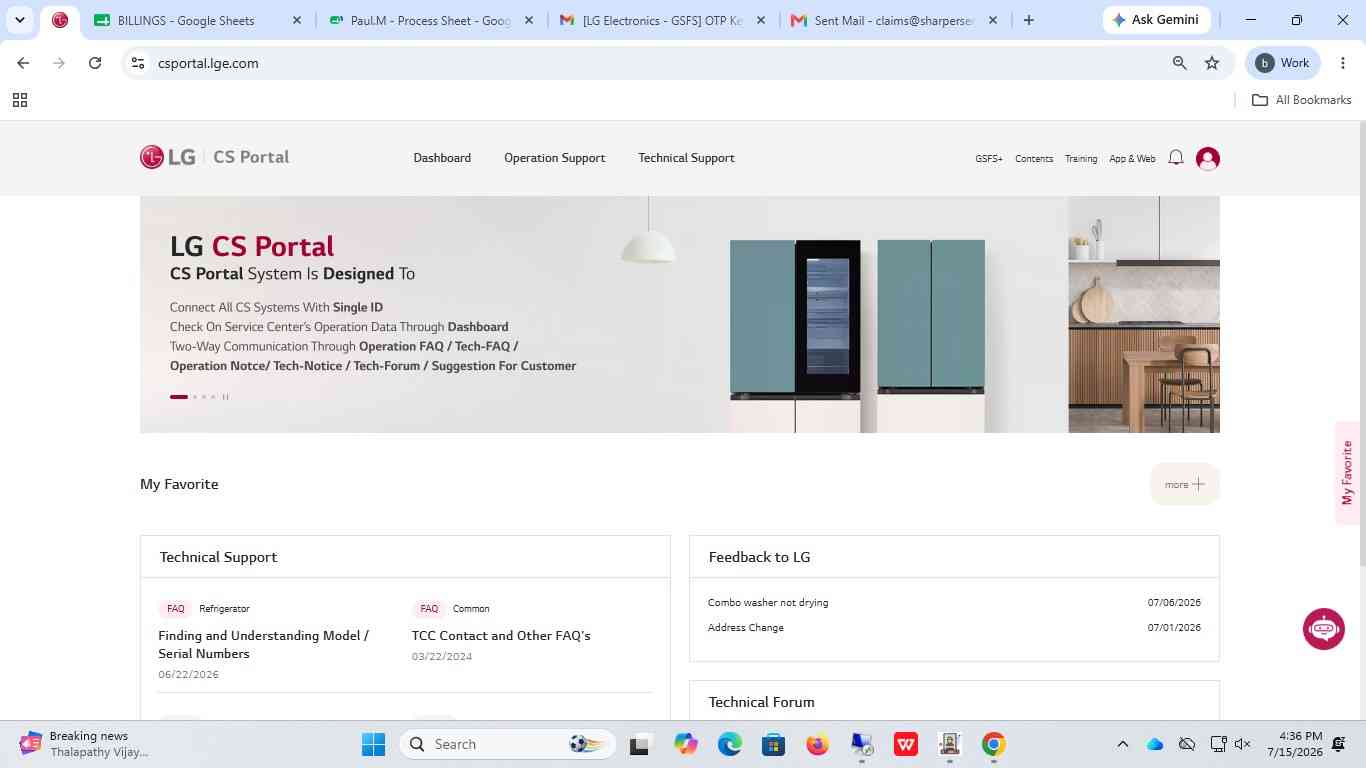Select the second banner slide dot

(195, 397)
